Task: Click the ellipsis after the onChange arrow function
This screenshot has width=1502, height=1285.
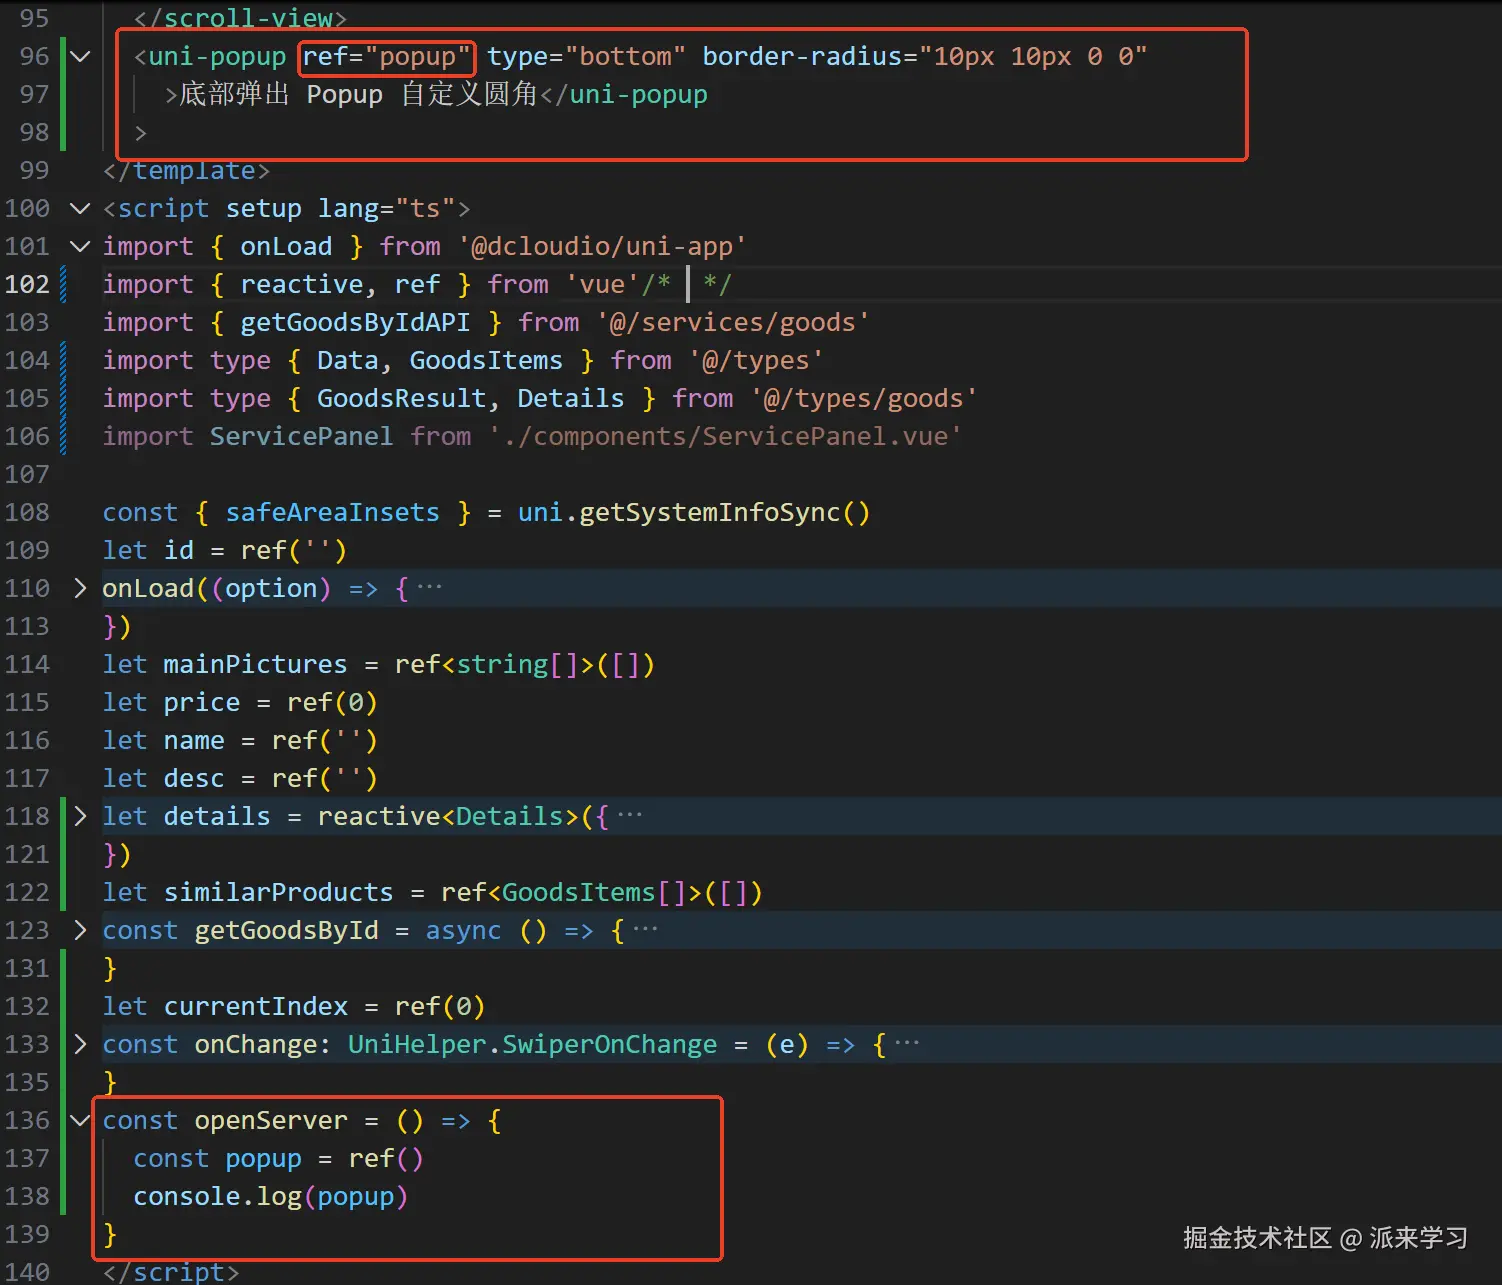Action: pyautogui.click(x=907, y=1045)
